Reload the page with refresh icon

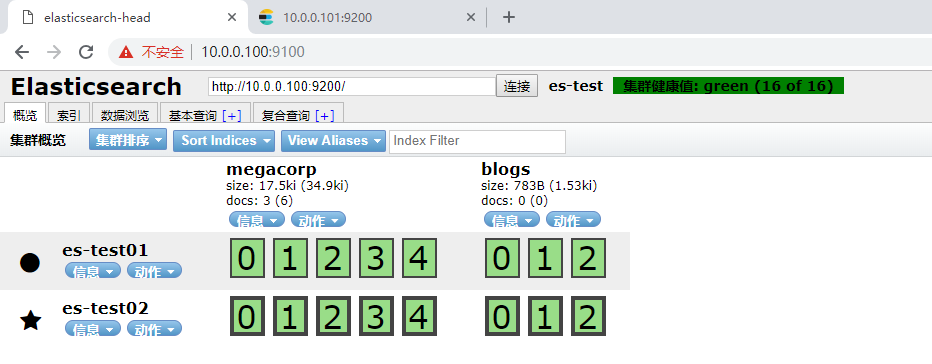86,52
